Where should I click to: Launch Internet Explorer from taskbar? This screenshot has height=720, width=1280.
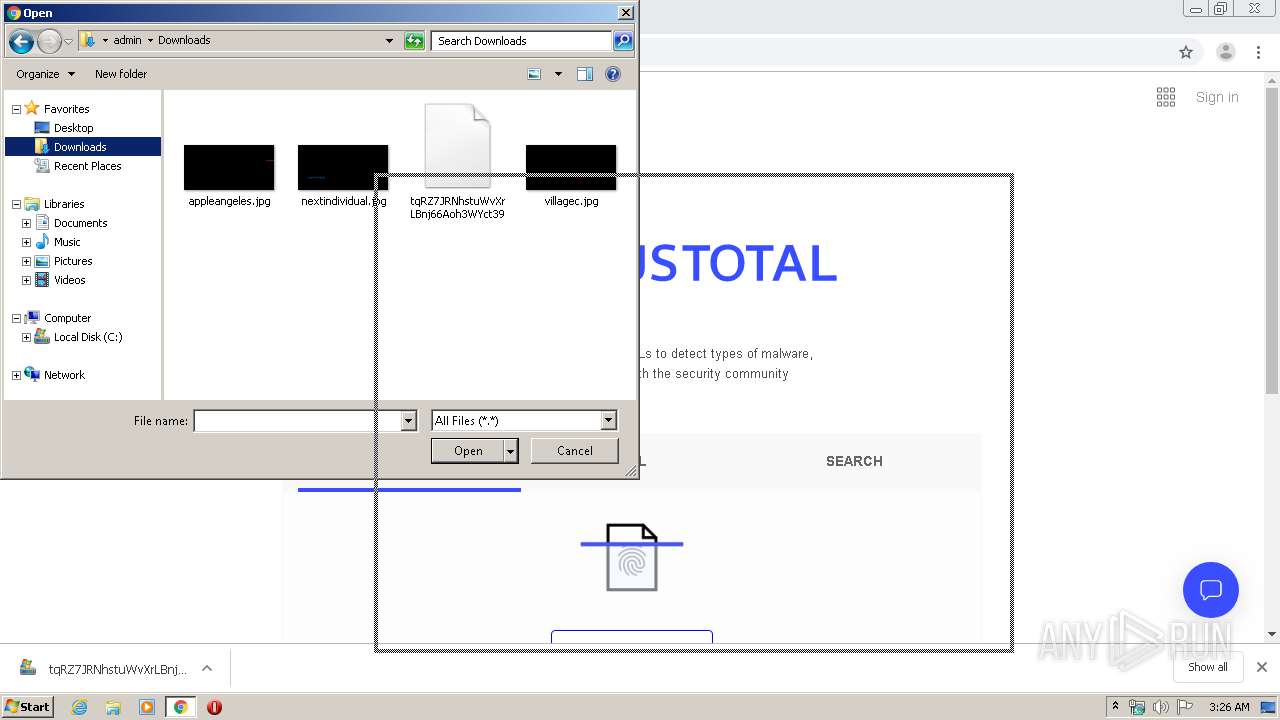tap(79, 707)
